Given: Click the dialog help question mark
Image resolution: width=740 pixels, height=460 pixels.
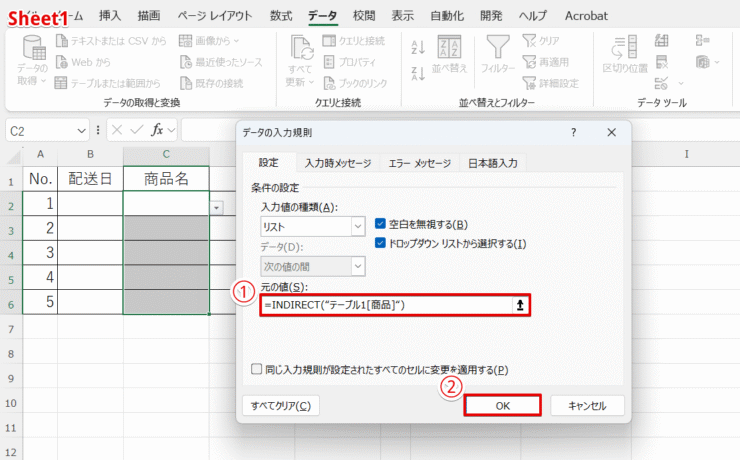Looking at the screenshot, I should (573, 133).
